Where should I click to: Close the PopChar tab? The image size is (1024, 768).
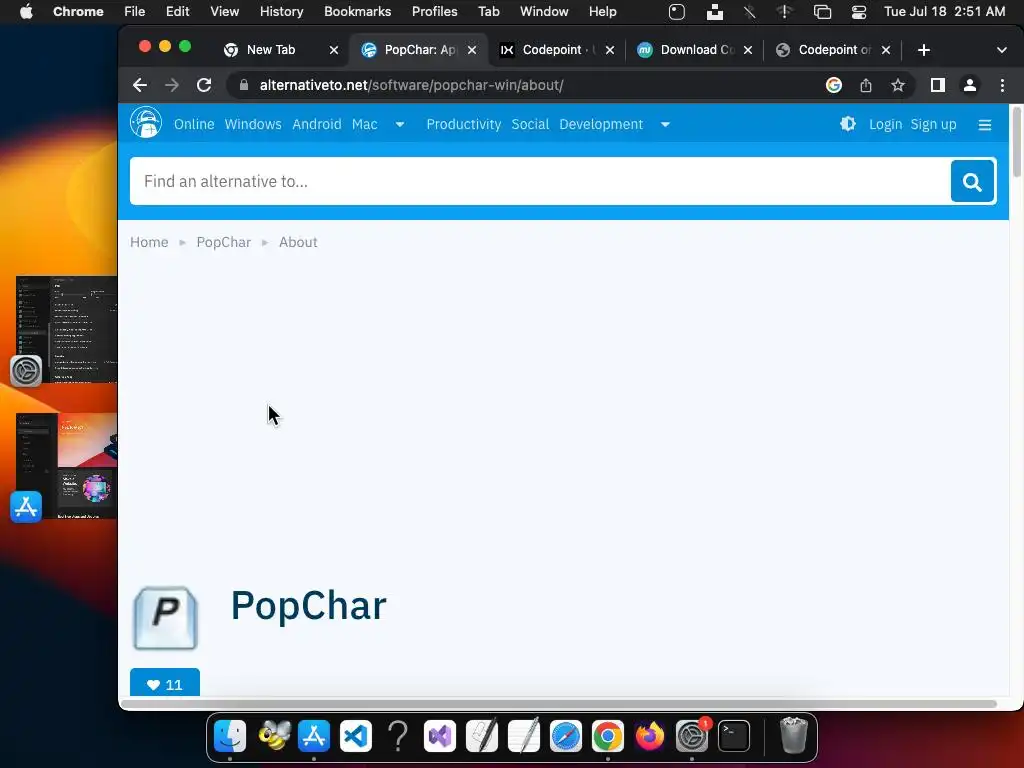pyautogui.click(x=472, y=50)
